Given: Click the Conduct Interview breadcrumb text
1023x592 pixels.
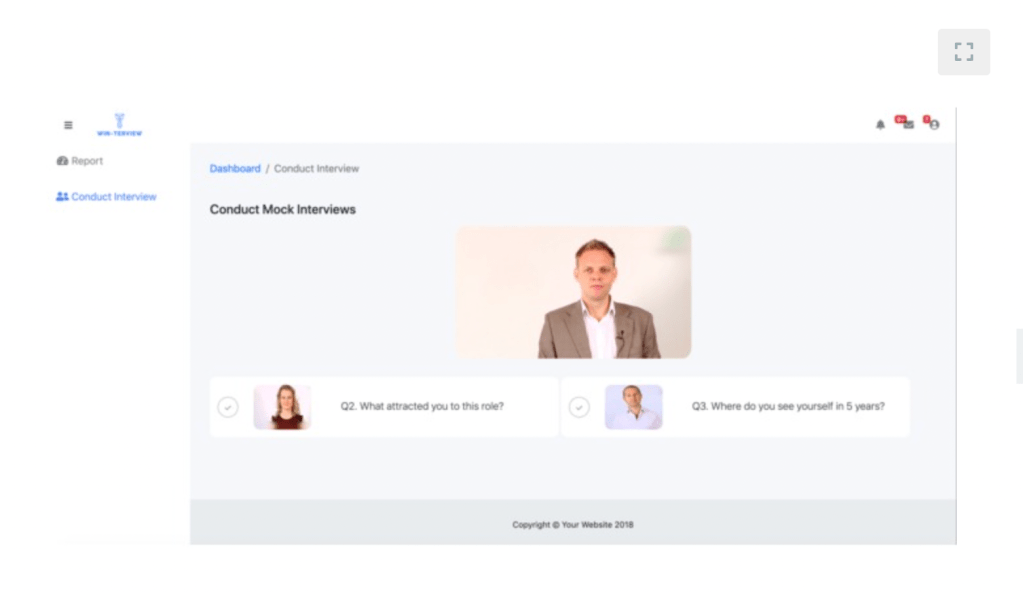Looking at the screenshot, I should pyautogui.click(x=316, y=168).
